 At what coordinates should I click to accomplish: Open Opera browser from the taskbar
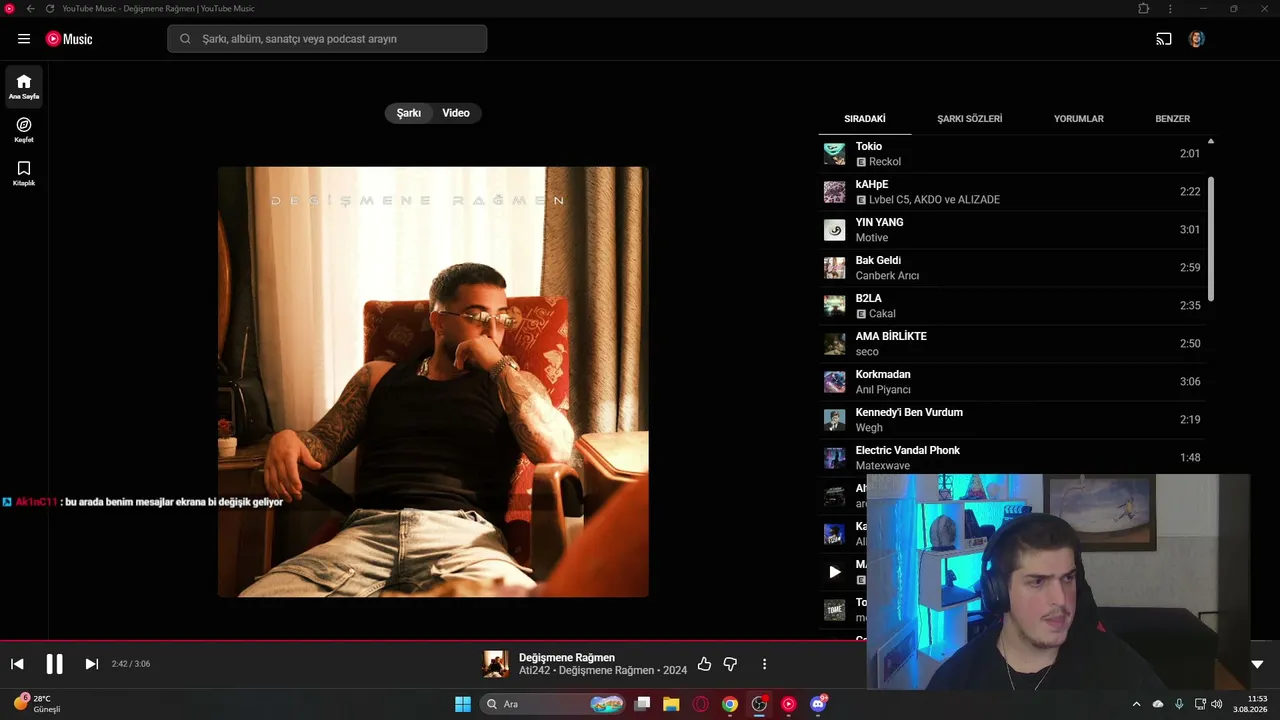(701, 704)
